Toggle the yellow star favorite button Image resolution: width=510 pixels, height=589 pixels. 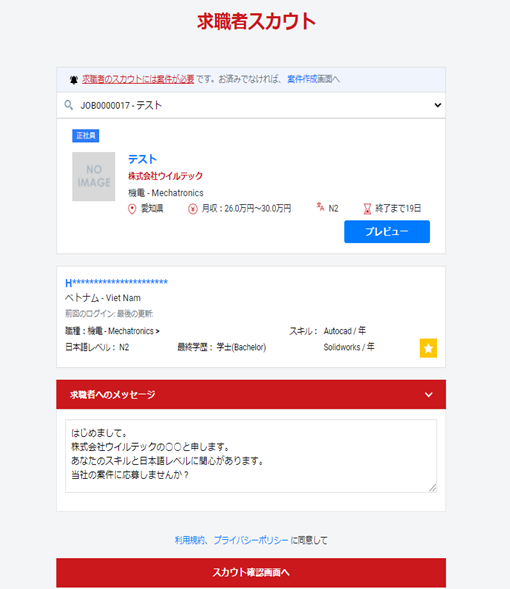428,348
